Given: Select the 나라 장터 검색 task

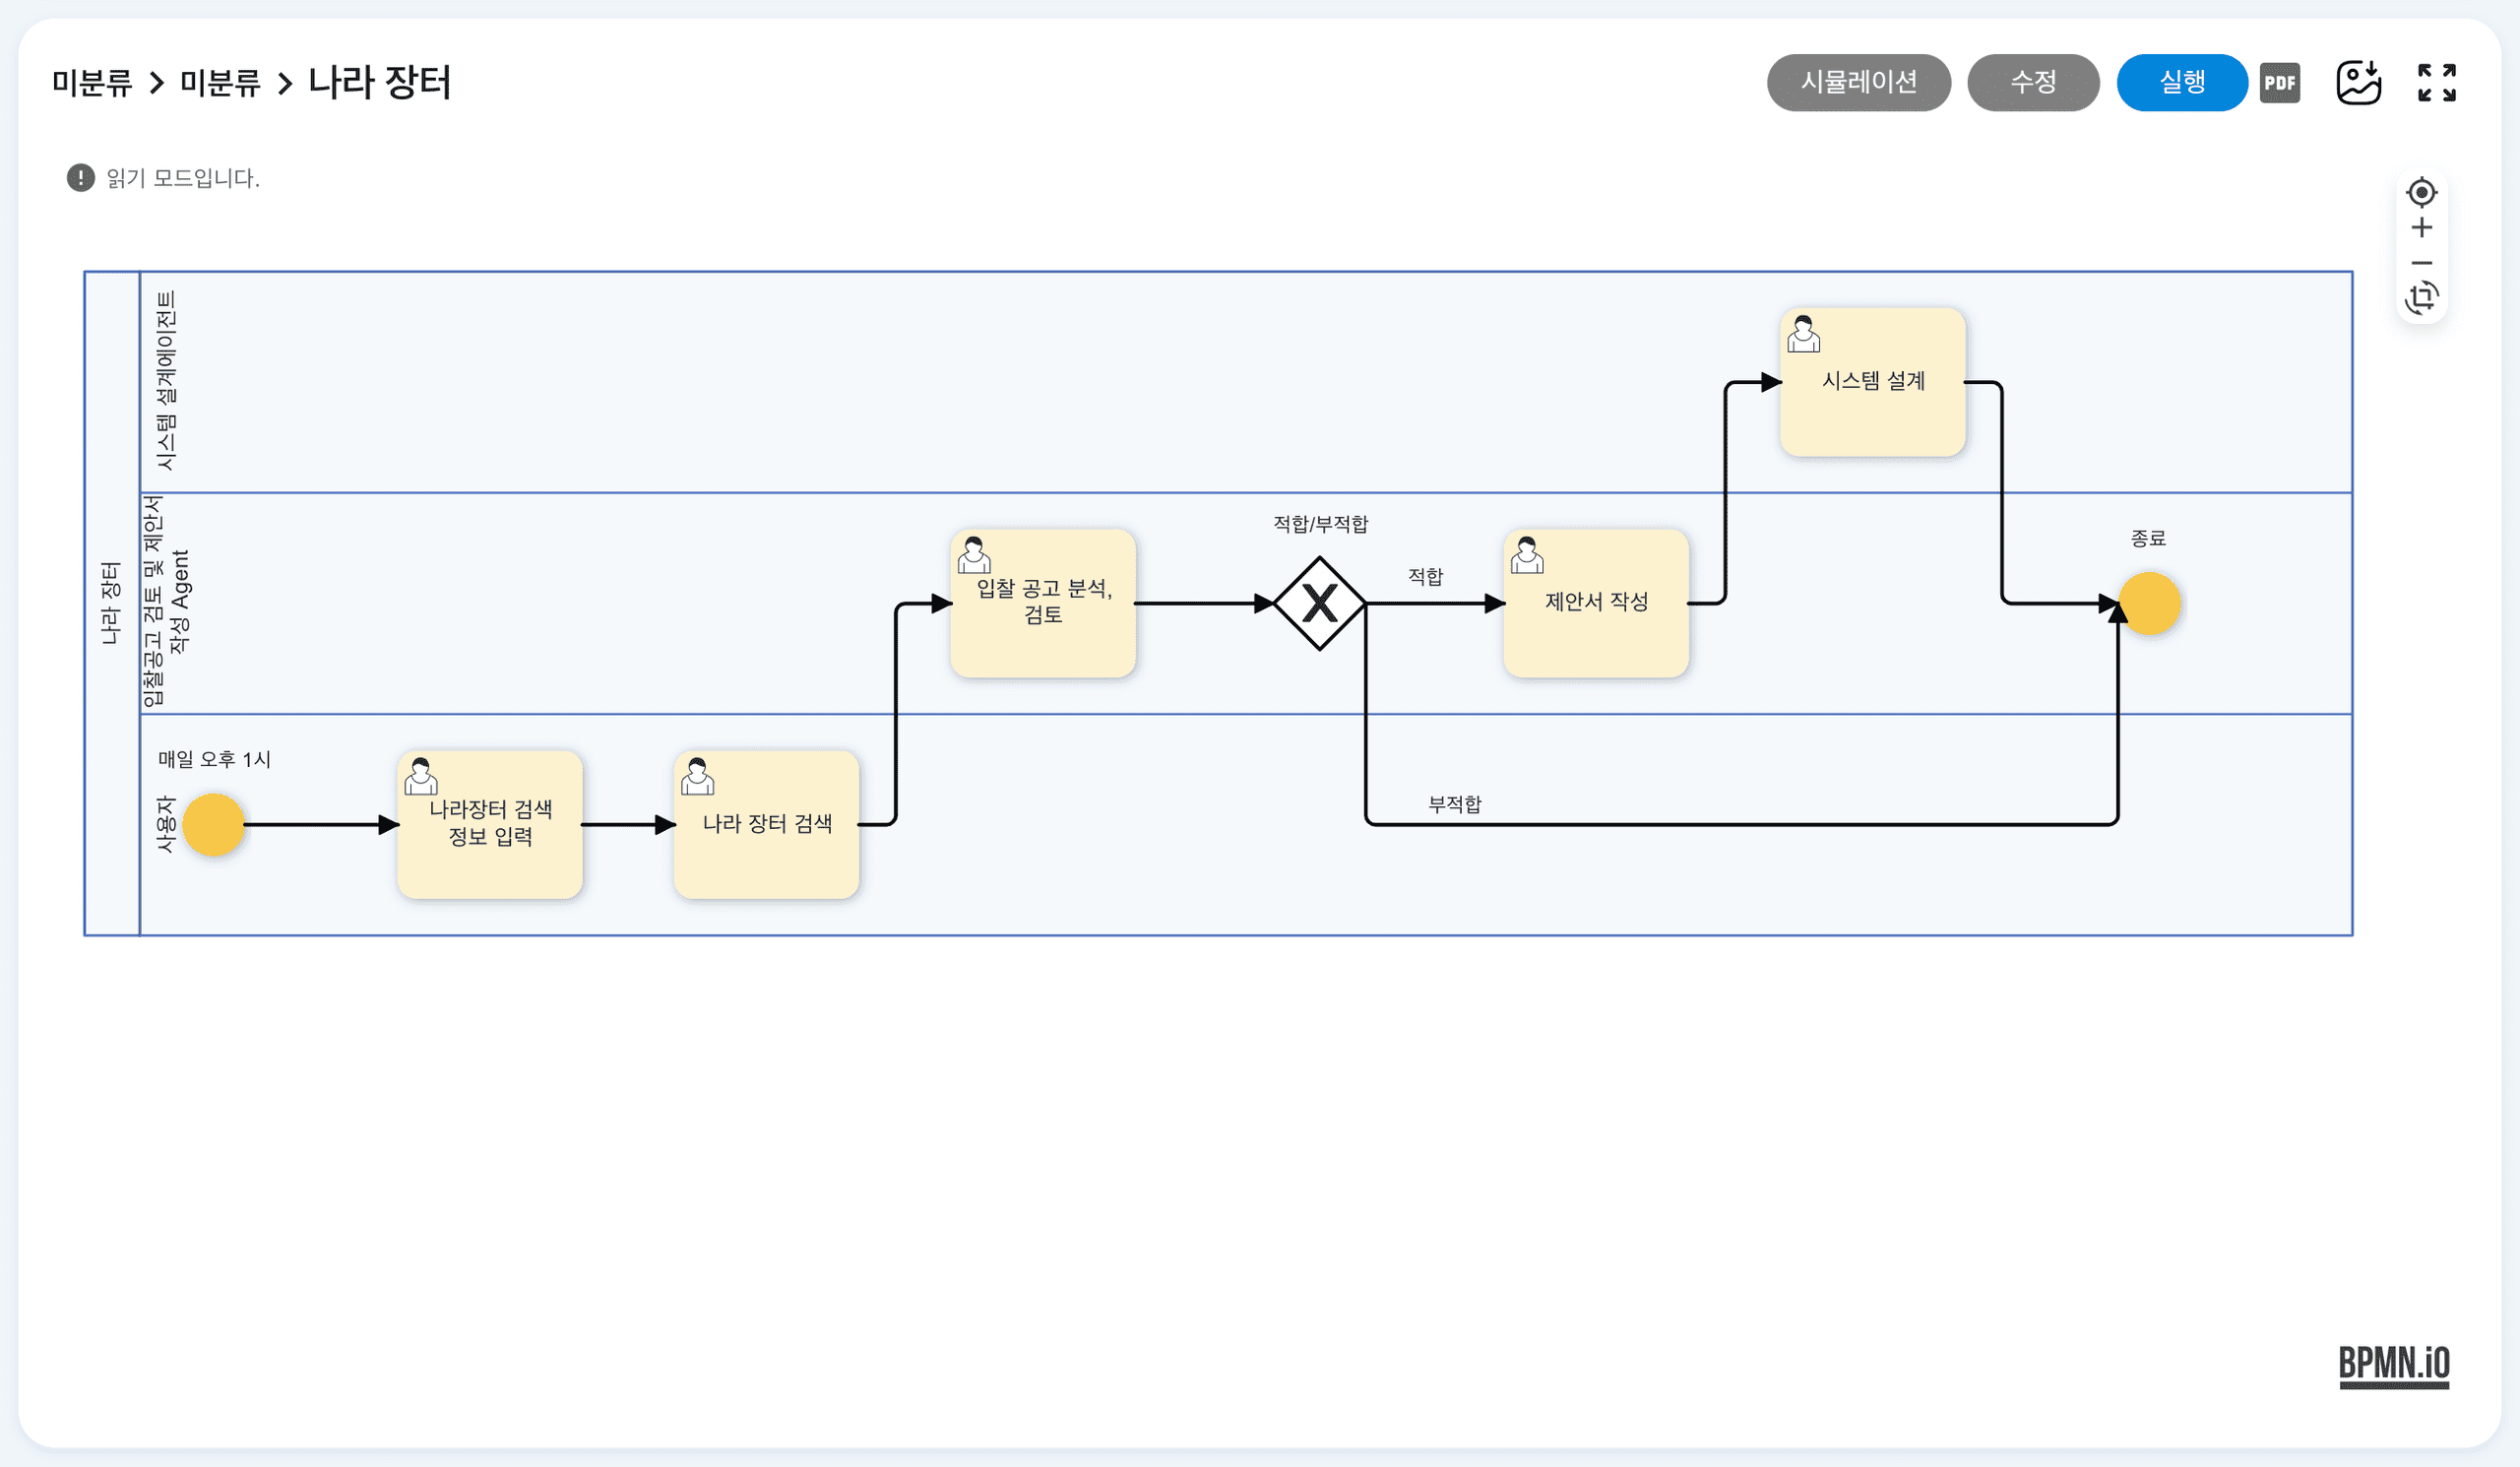Looking at the screenshot, I should 767,825.
